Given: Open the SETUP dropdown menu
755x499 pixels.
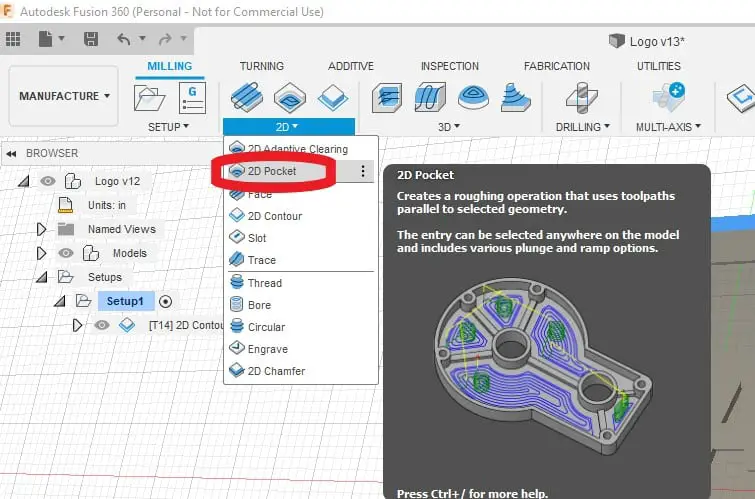Looking at the screenshot, I should point(169,127).
